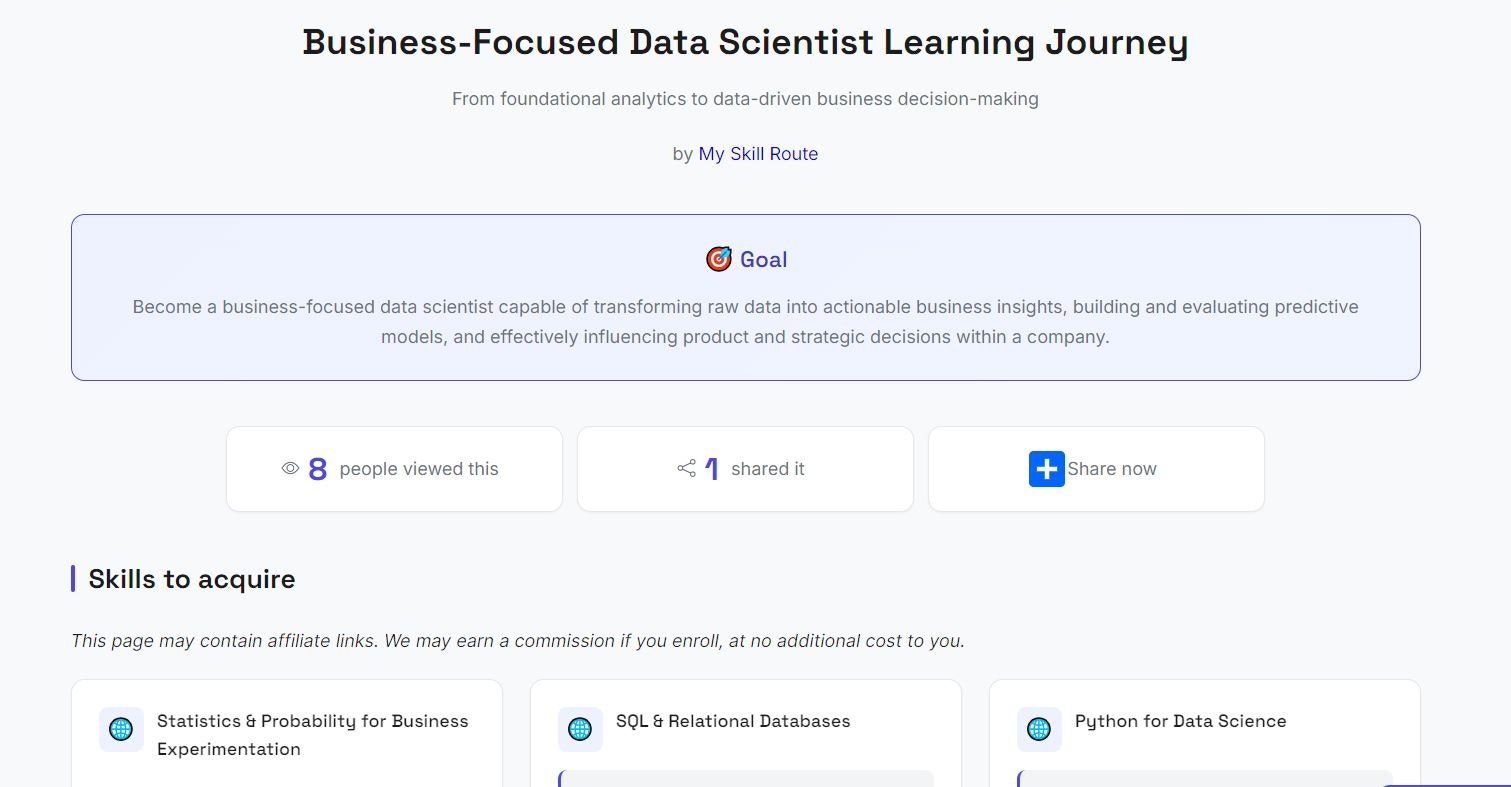Image resolution: width=1511 pixels, height=787 pixels.
Task: Click the eye icon for views
Action: pos(290,468)
